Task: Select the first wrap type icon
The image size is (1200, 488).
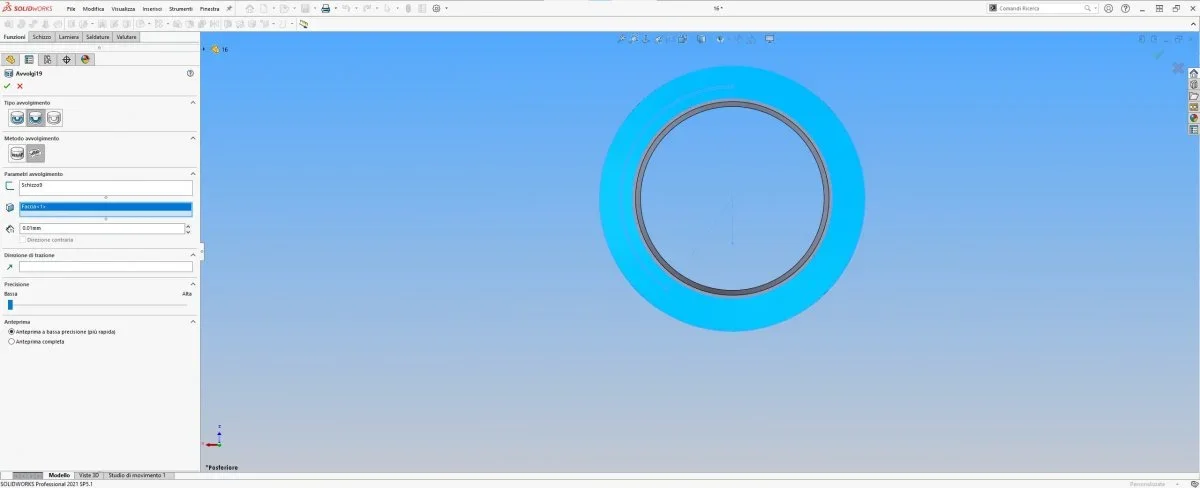Action: coord(16,118)
